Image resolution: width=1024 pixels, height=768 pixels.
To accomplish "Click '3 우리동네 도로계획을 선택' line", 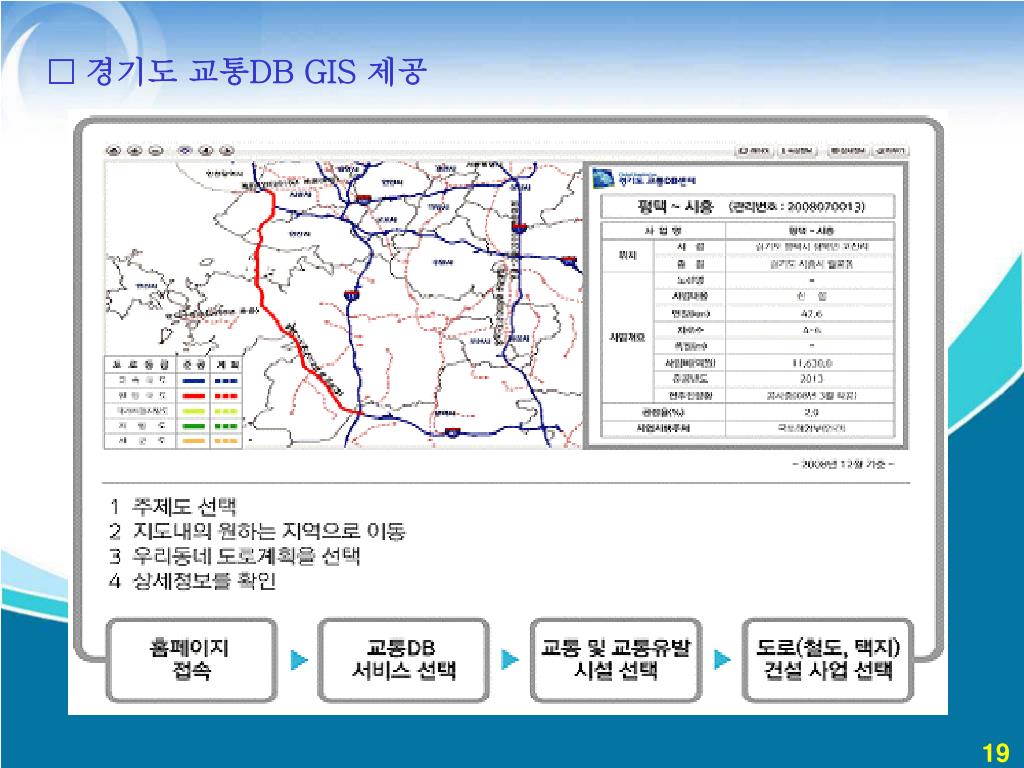I will click(234, 556).
